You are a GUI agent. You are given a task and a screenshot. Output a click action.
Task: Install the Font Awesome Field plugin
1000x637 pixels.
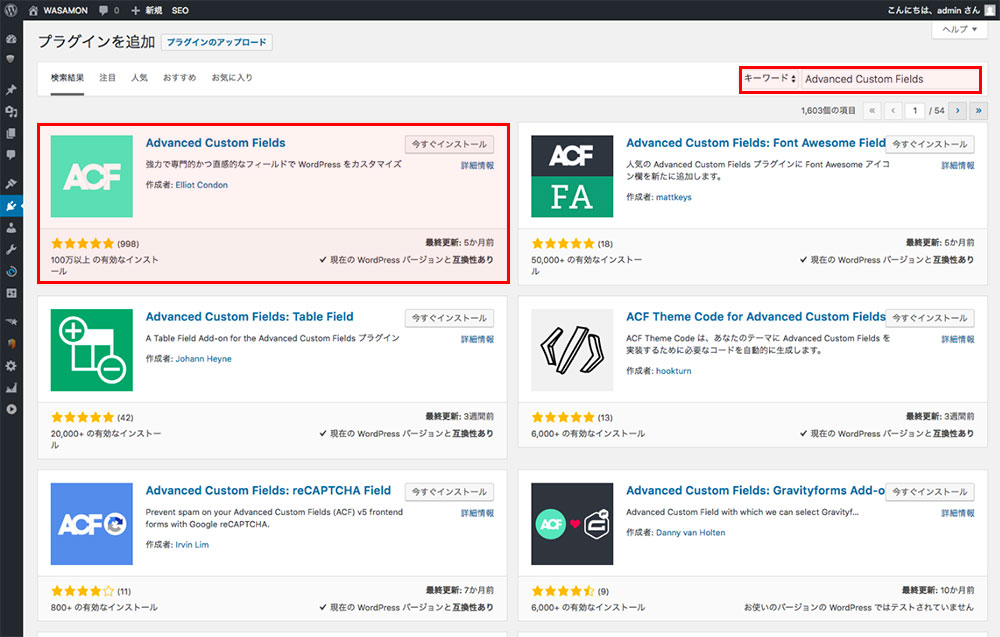(x=930, y=144)
